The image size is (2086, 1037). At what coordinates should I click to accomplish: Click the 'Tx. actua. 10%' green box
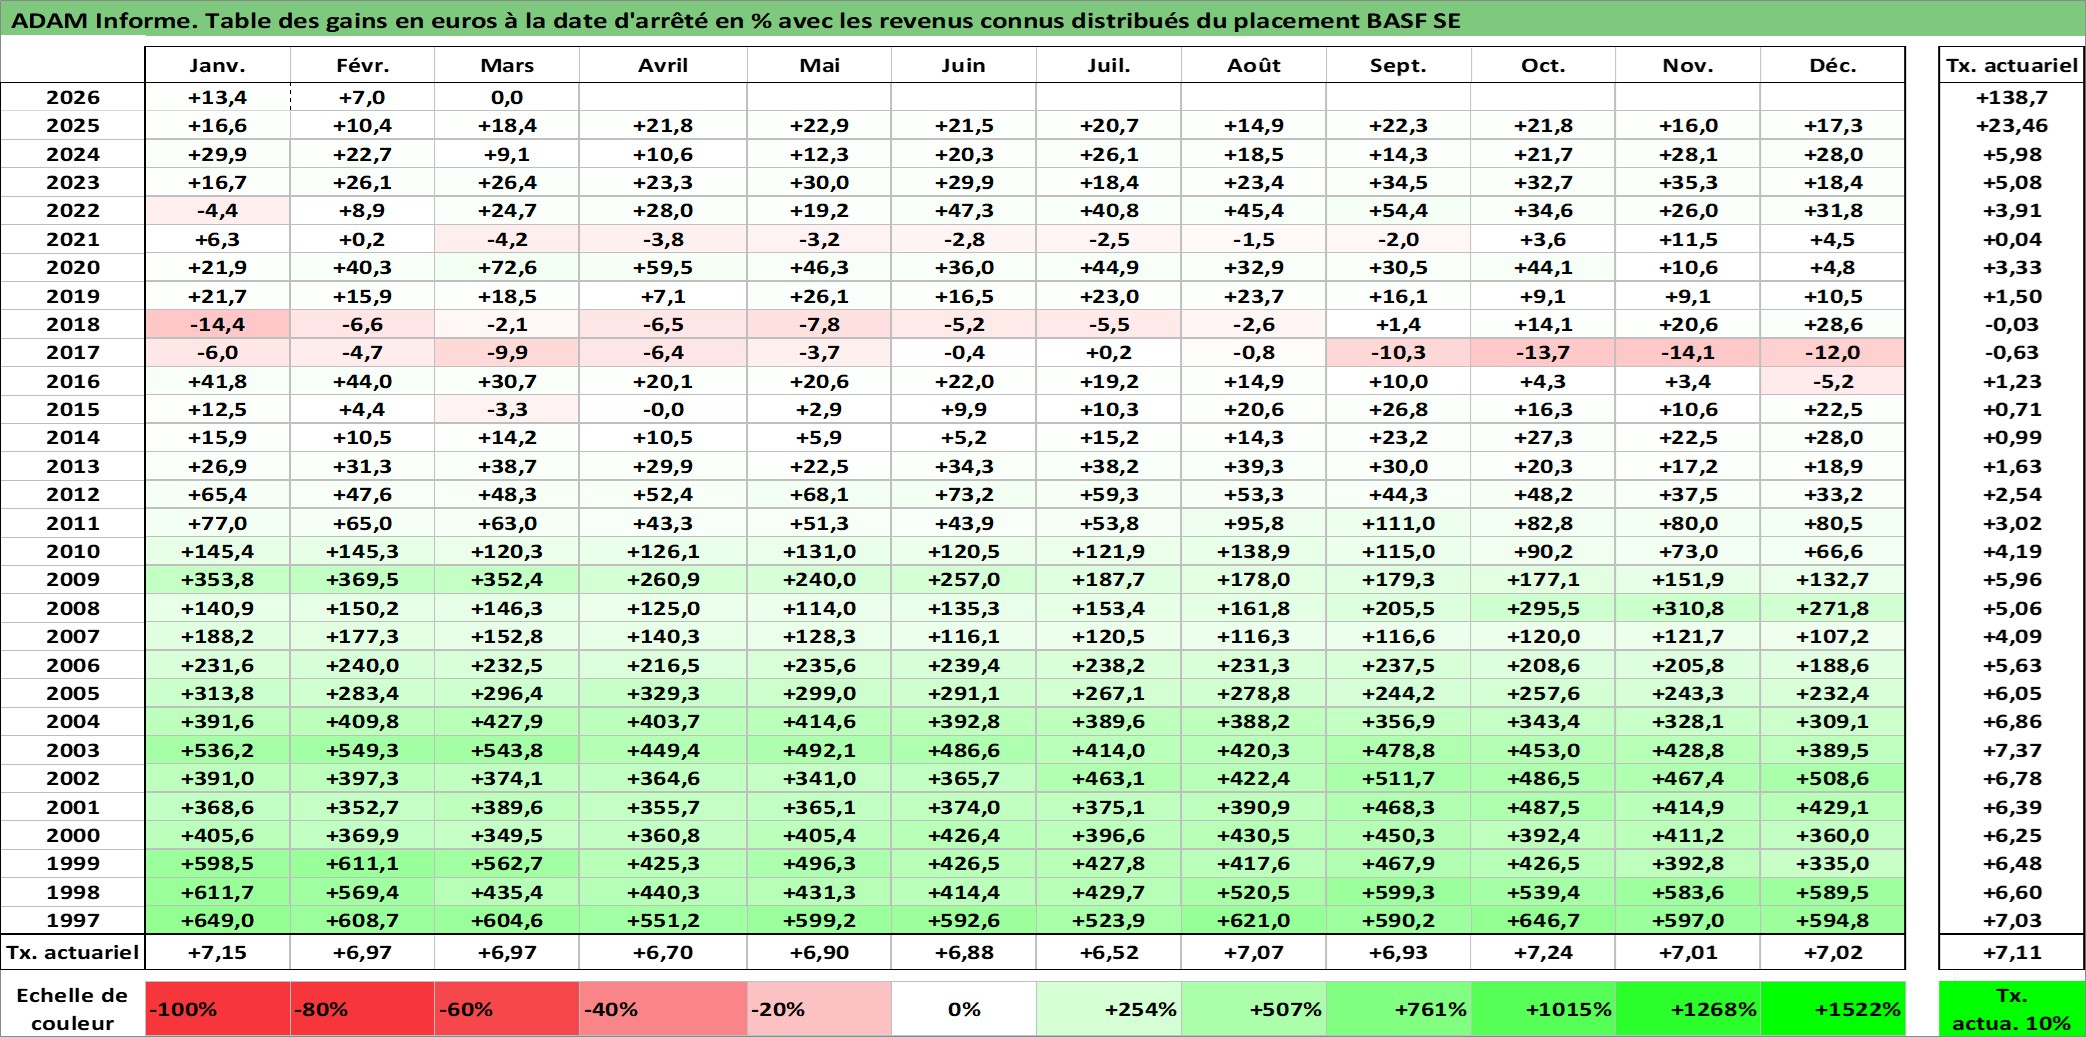point(2012,1009)
